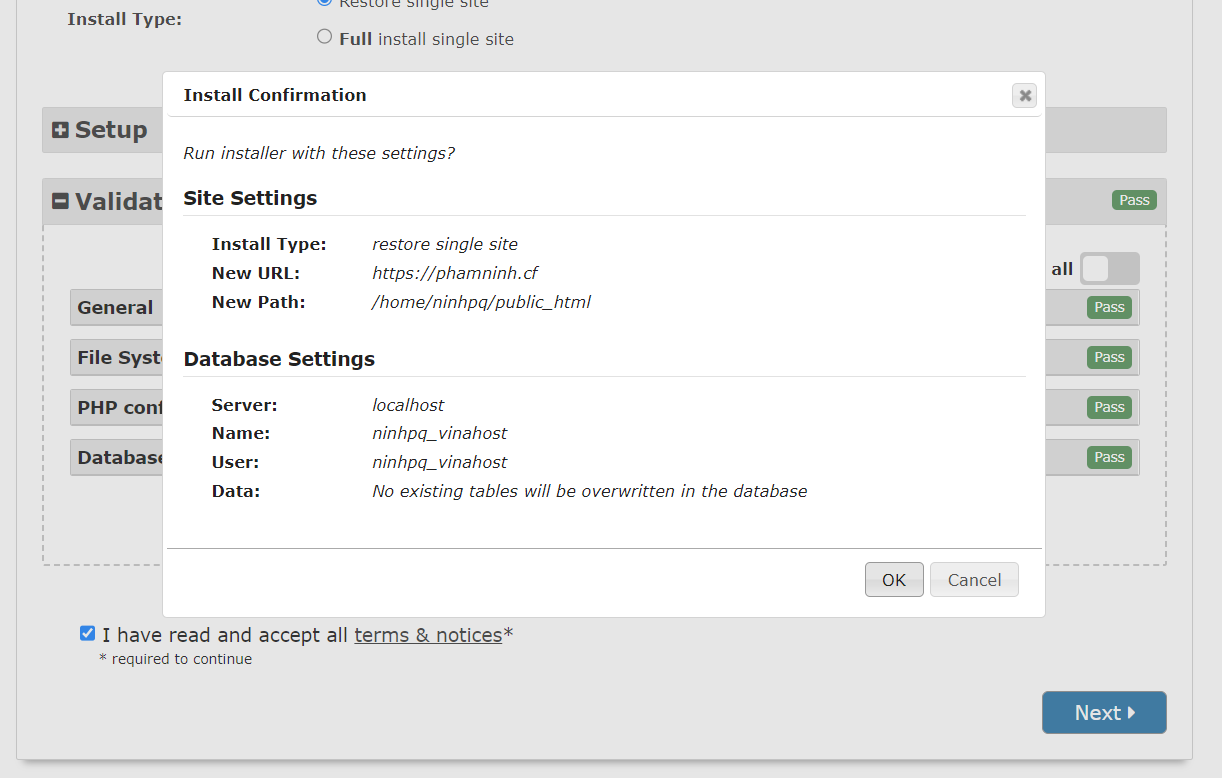Click the Next button
The height and width of the screenshot is (778, 1222).
[x=1103, y=713]
